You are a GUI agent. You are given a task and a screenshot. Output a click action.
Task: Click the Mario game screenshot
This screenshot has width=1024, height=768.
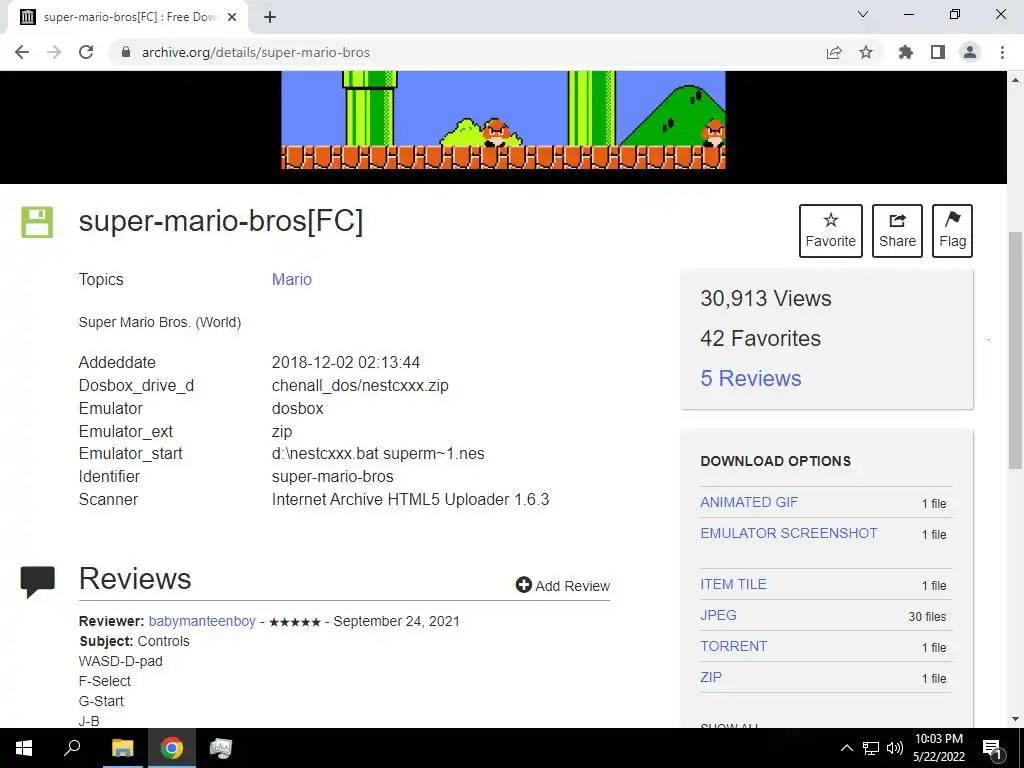point(503,120)
